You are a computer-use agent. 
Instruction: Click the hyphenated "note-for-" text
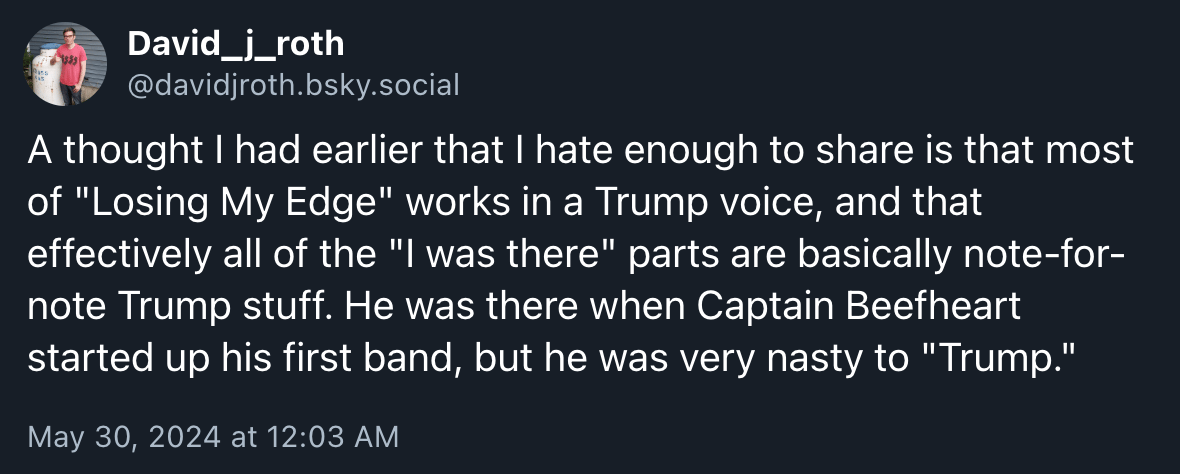(1047, 255)
